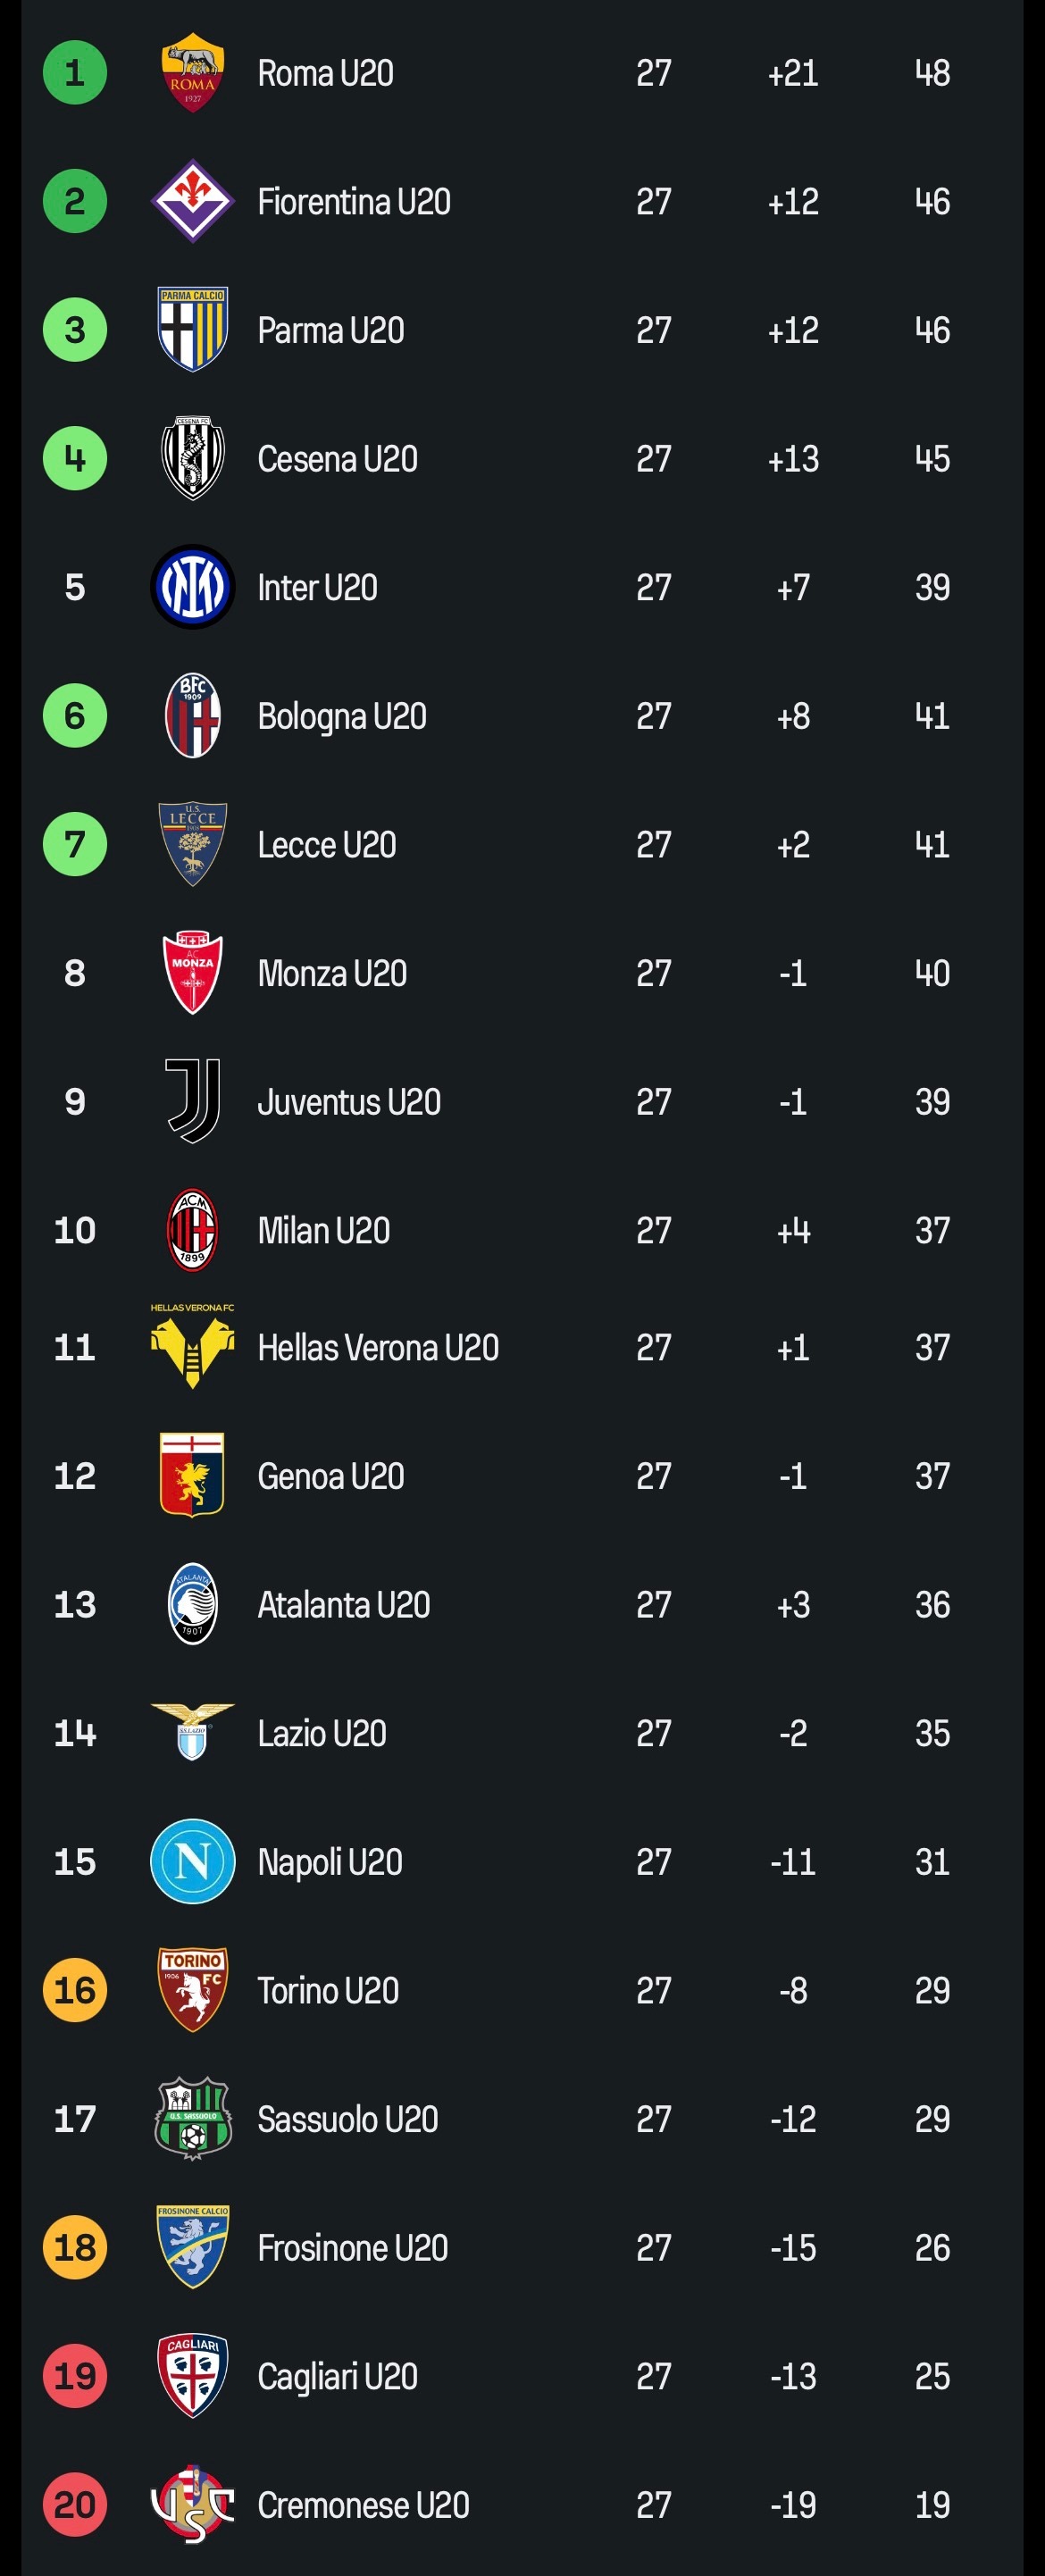Viewport: 1045px width, 2576px height.
Task: Tap the orange position 16 badge
Action: tap(75, 1990)
